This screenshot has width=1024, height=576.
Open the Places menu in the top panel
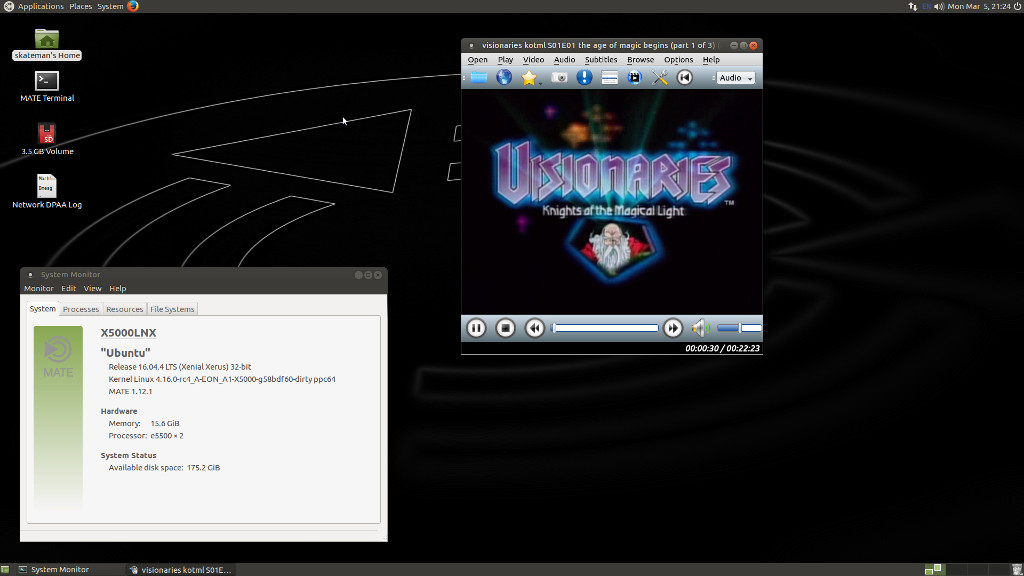pyautogui.click(x=80, y=6)
